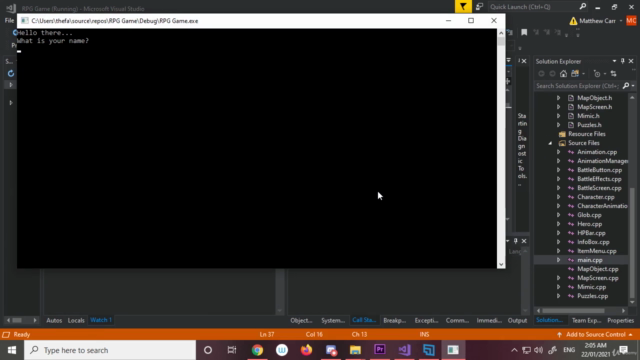Expand the Hero.cpp node
The height and width of the screenshot is (360, 640).
coord(558,224)
